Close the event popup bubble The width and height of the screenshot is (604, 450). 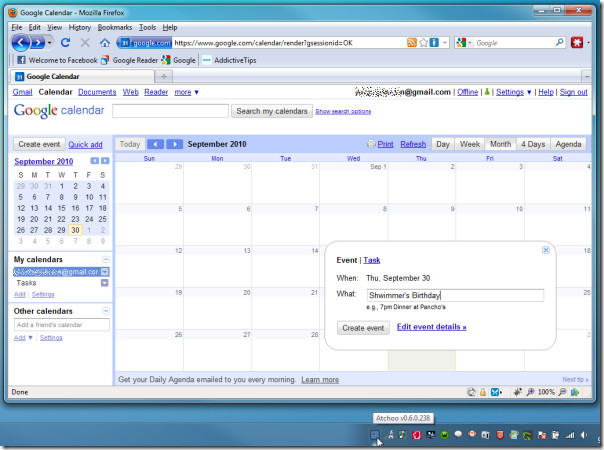pyautogui.click(x=546, y=250)
